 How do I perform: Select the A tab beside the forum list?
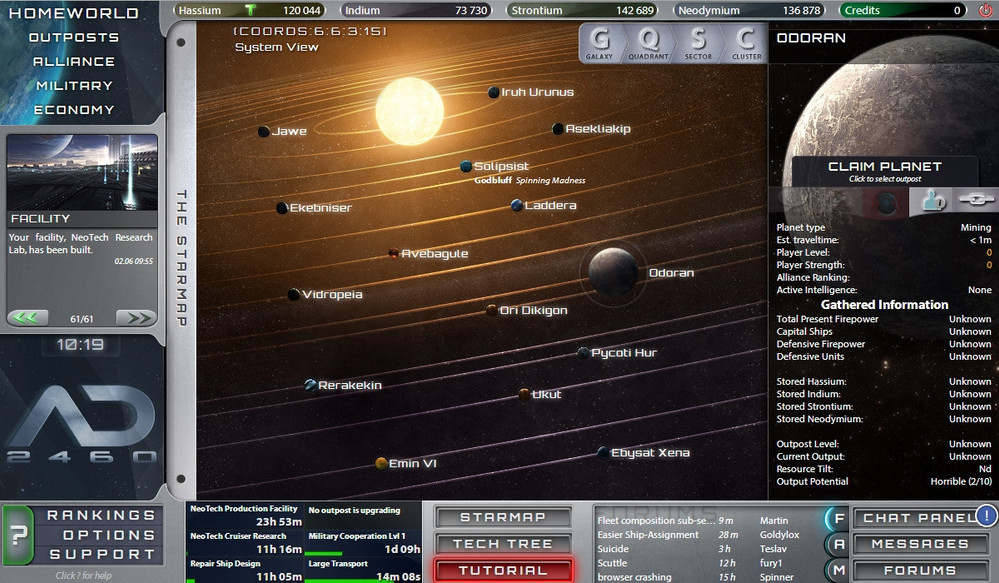point(838,544)
